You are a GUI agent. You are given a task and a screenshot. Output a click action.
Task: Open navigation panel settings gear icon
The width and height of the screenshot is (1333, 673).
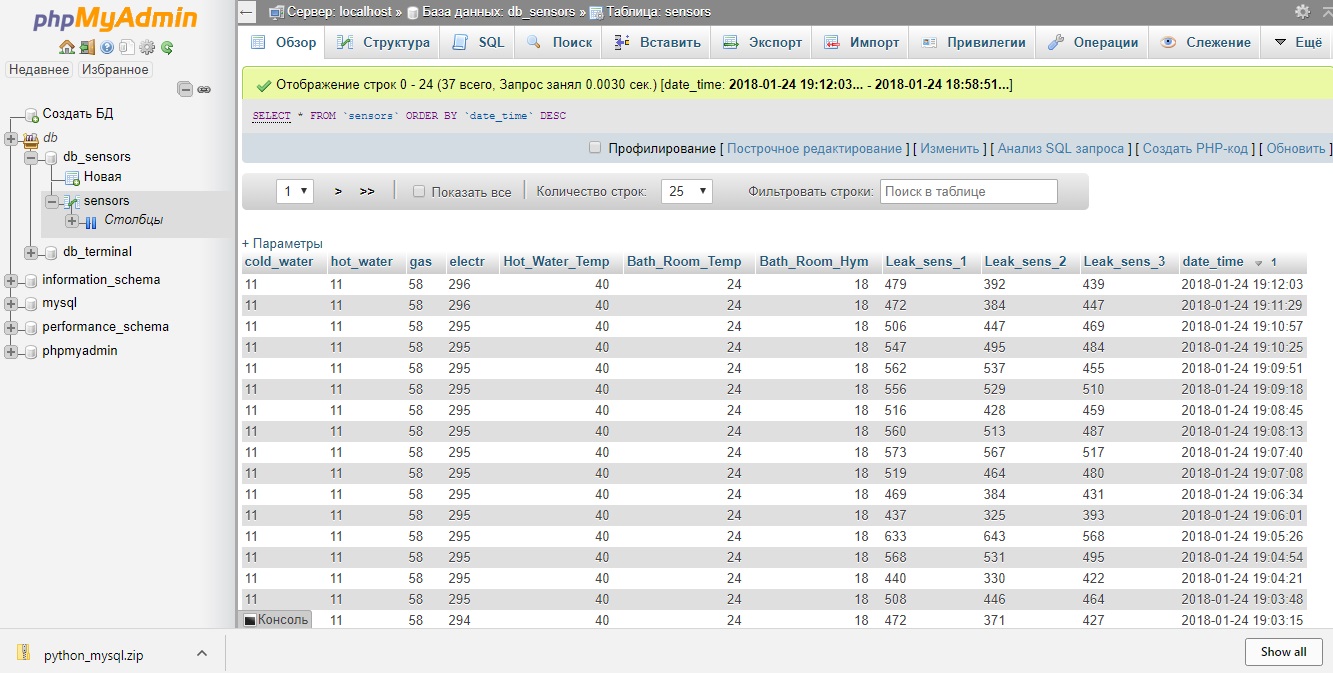(x=147, y=47)
